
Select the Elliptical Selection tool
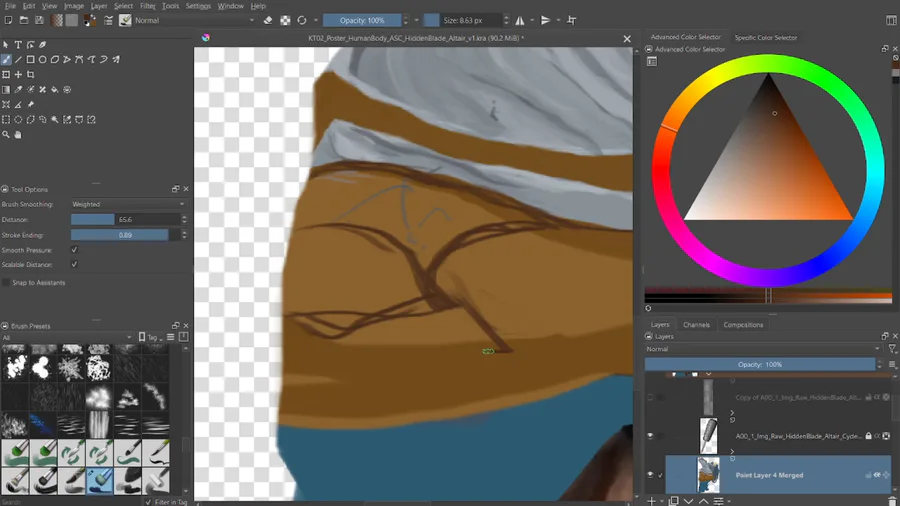18,120
